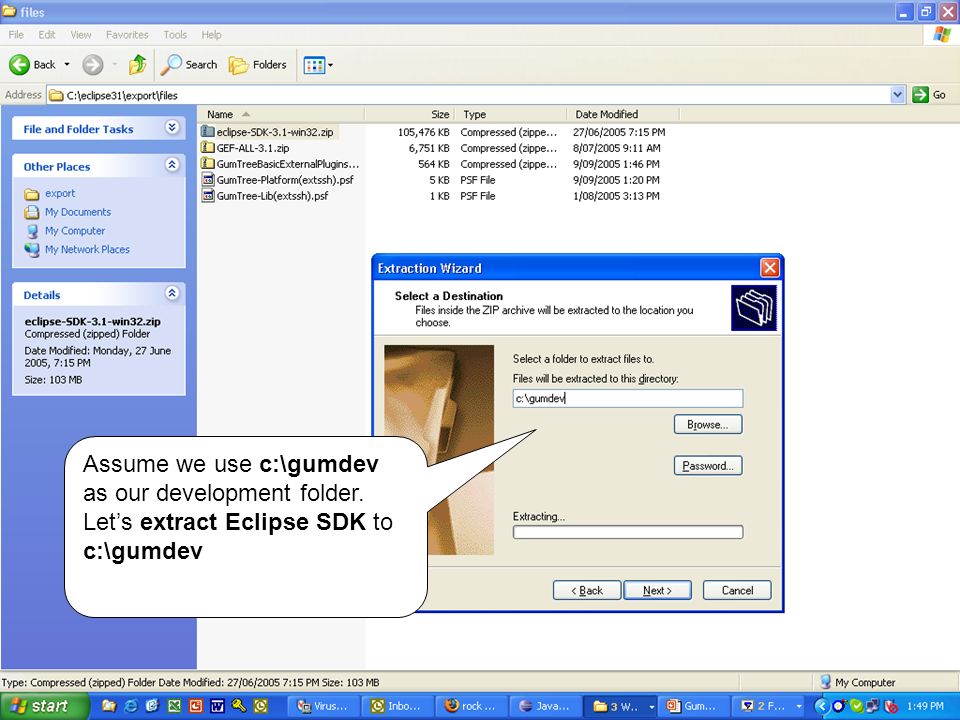This screenshot has width=960, height=720.
Task: Sort files by the Type column header
Action: pos(511,114)
